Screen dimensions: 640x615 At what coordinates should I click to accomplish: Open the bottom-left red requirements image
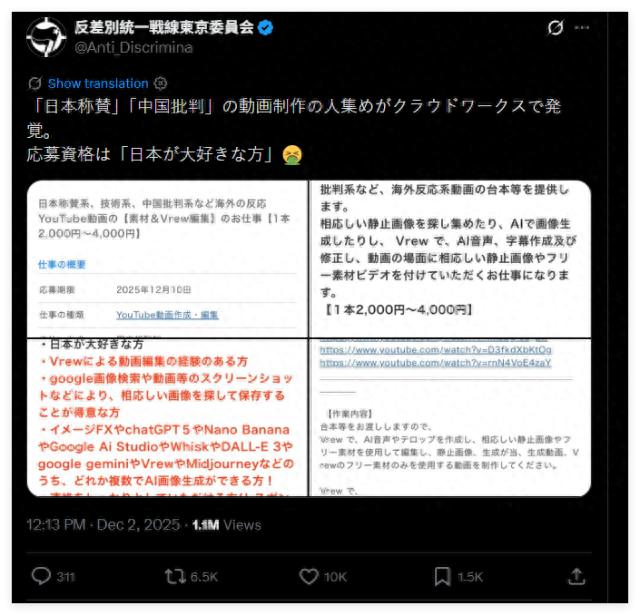click(167, 417)
